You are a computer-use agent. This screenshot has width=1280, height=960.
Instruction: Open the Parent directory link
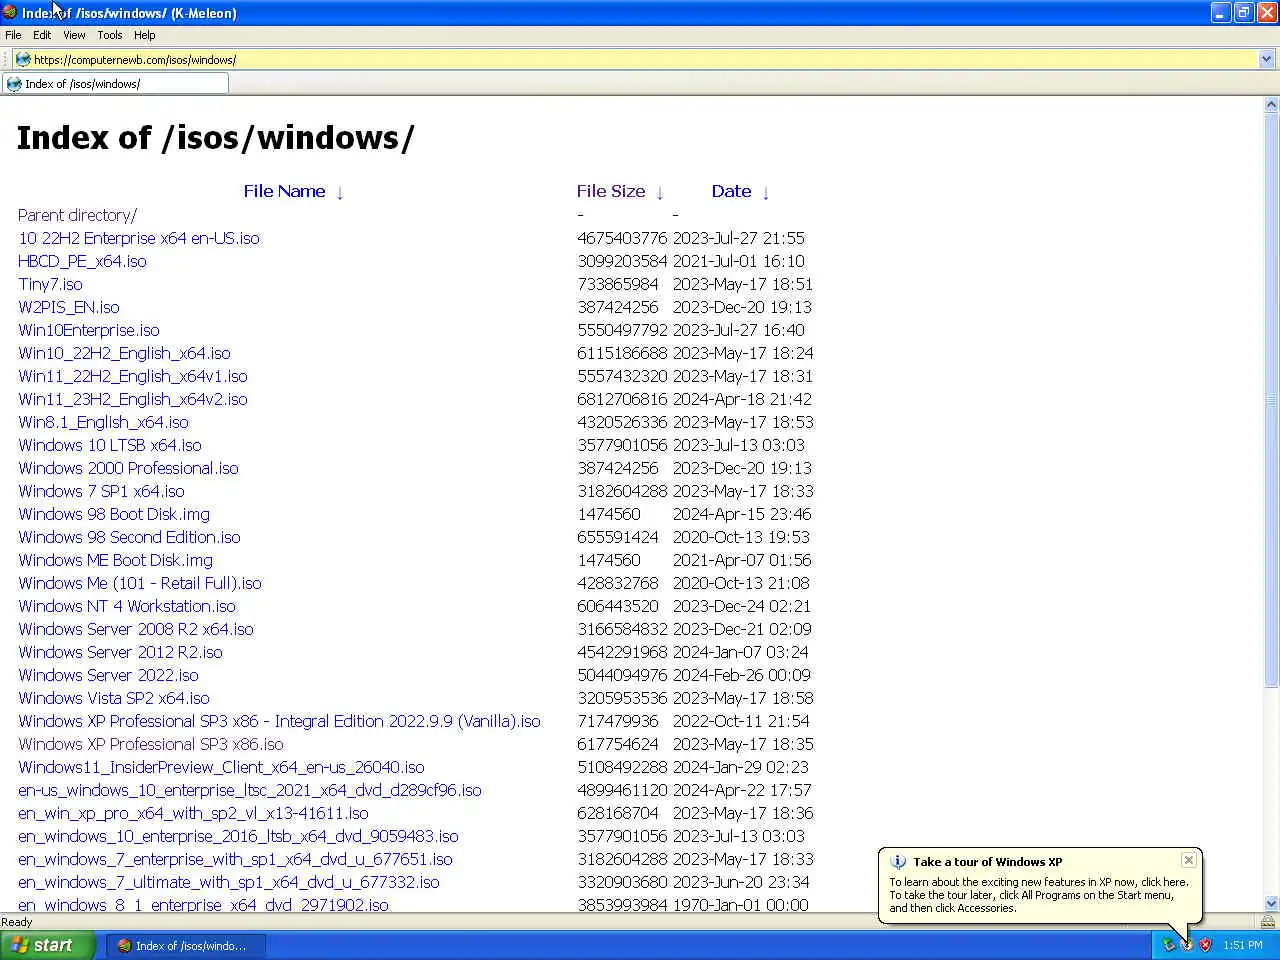77,215
